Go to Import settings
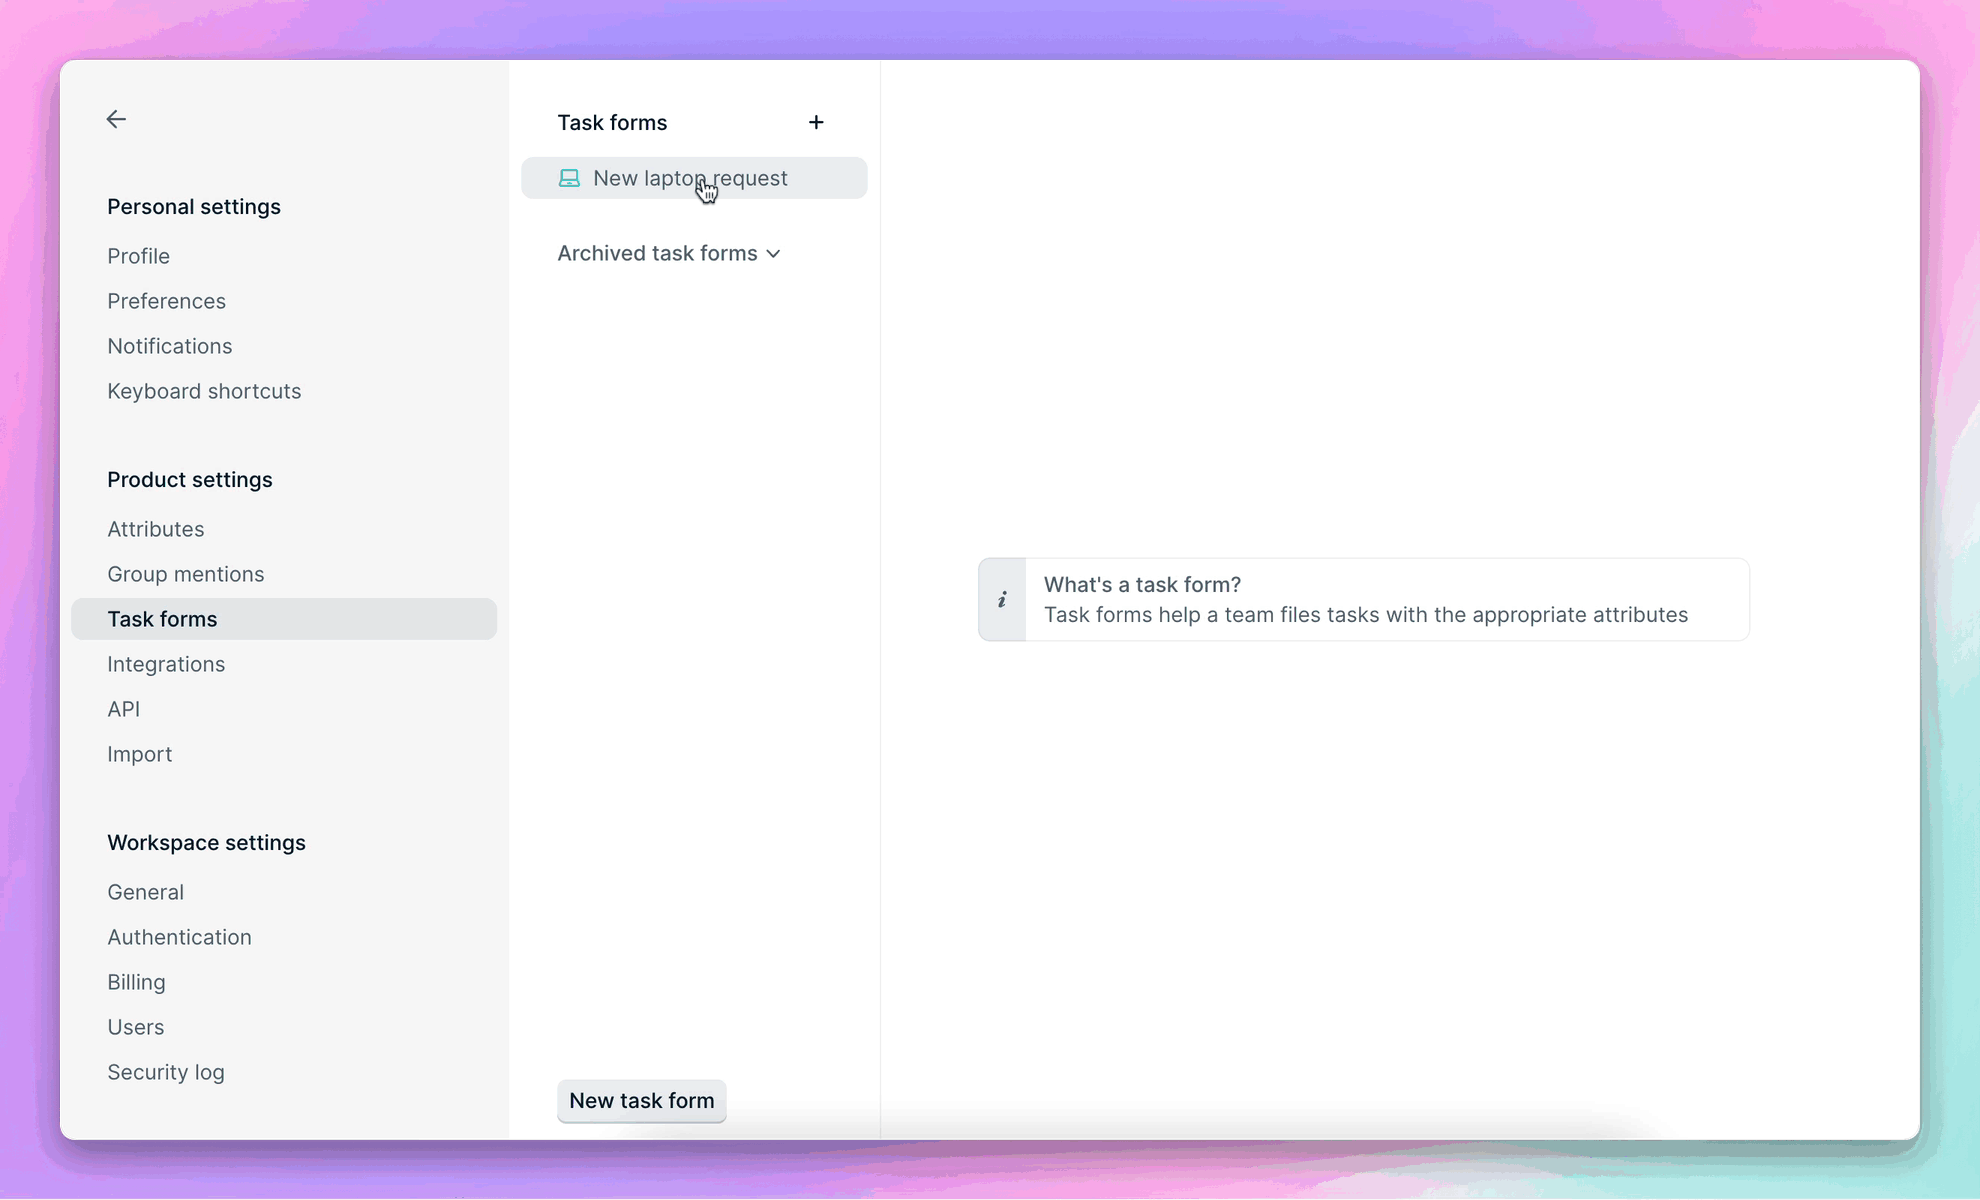1980x1200 pixels. [x=140, y=754]
